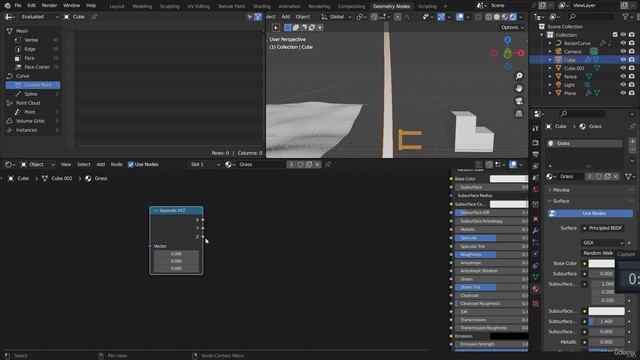640x360 pixels.
Task: Open the Window menu
Action: (x=71, y=6)
